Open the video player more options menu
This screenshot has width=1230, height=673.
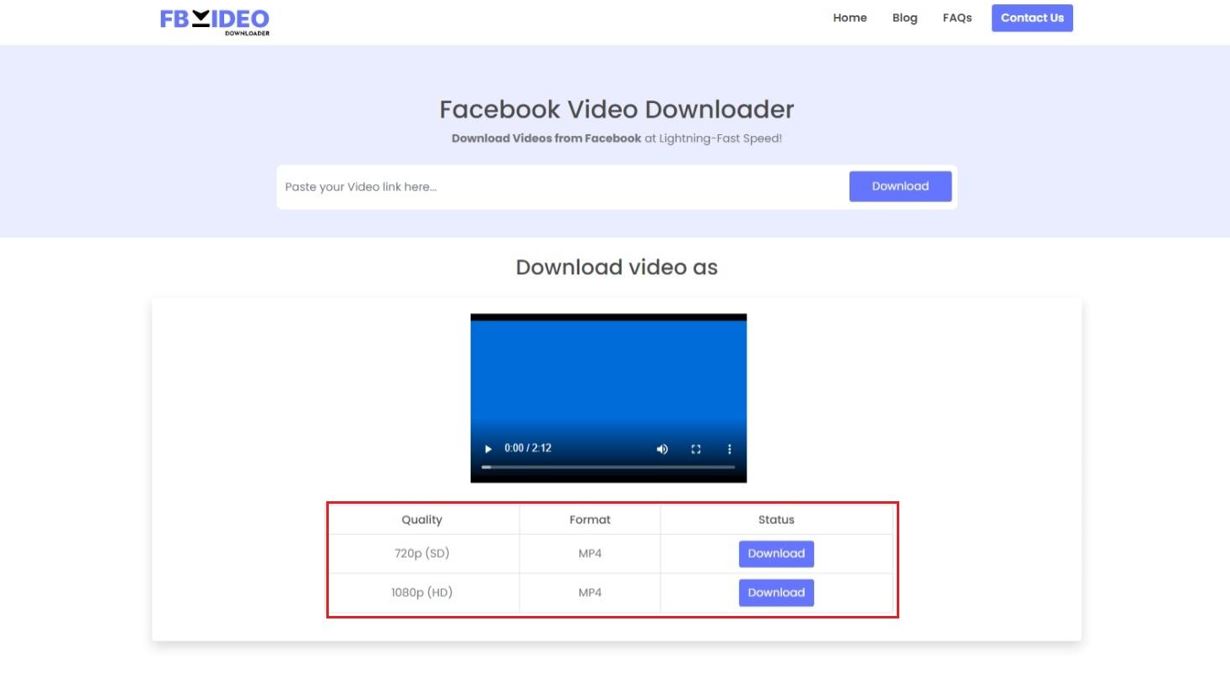[729, 449]
